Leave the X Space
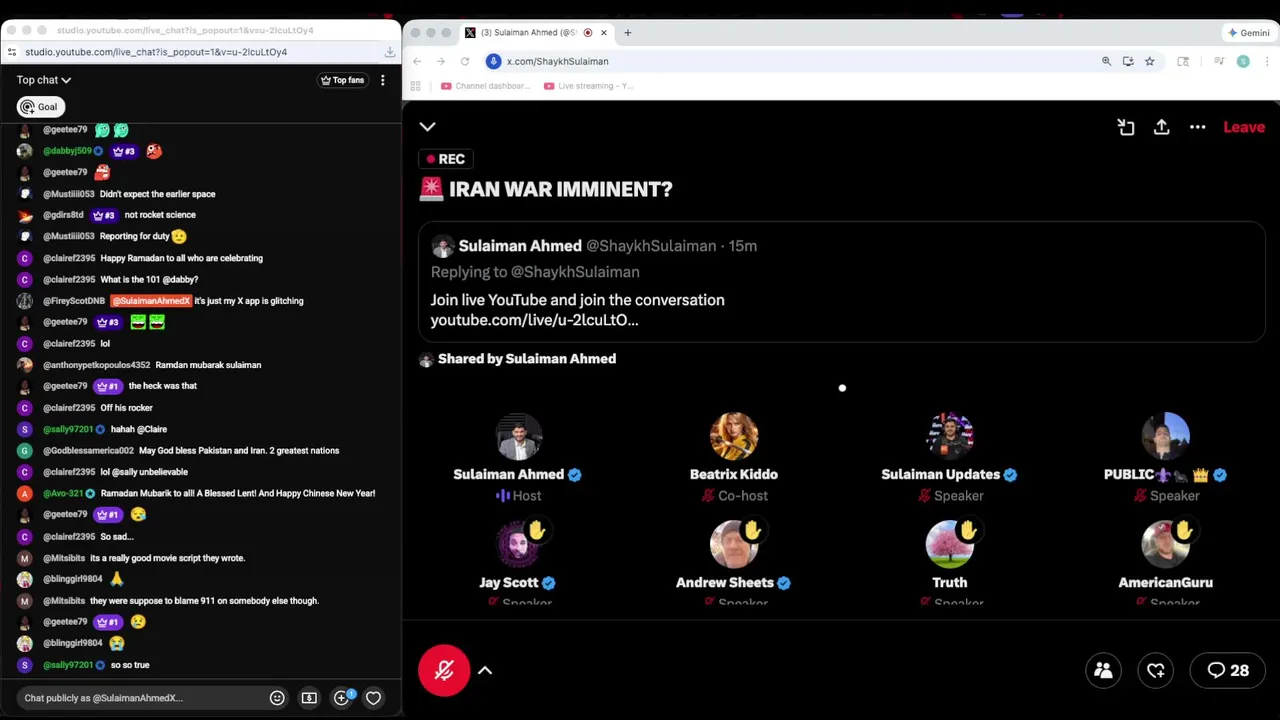Screen dimensions: 1280x720 pos(1244,127)
